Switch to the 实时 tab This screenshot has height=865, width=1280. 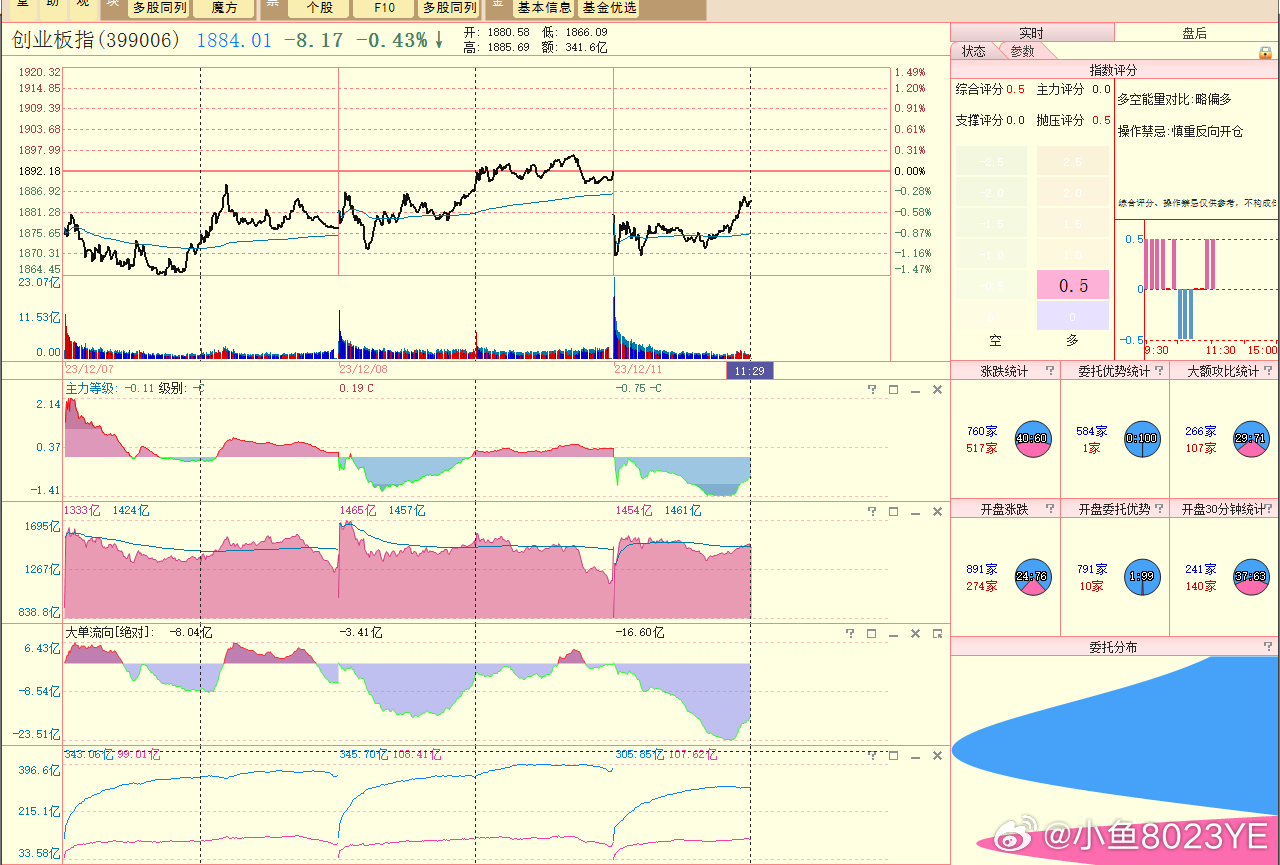1031,33
